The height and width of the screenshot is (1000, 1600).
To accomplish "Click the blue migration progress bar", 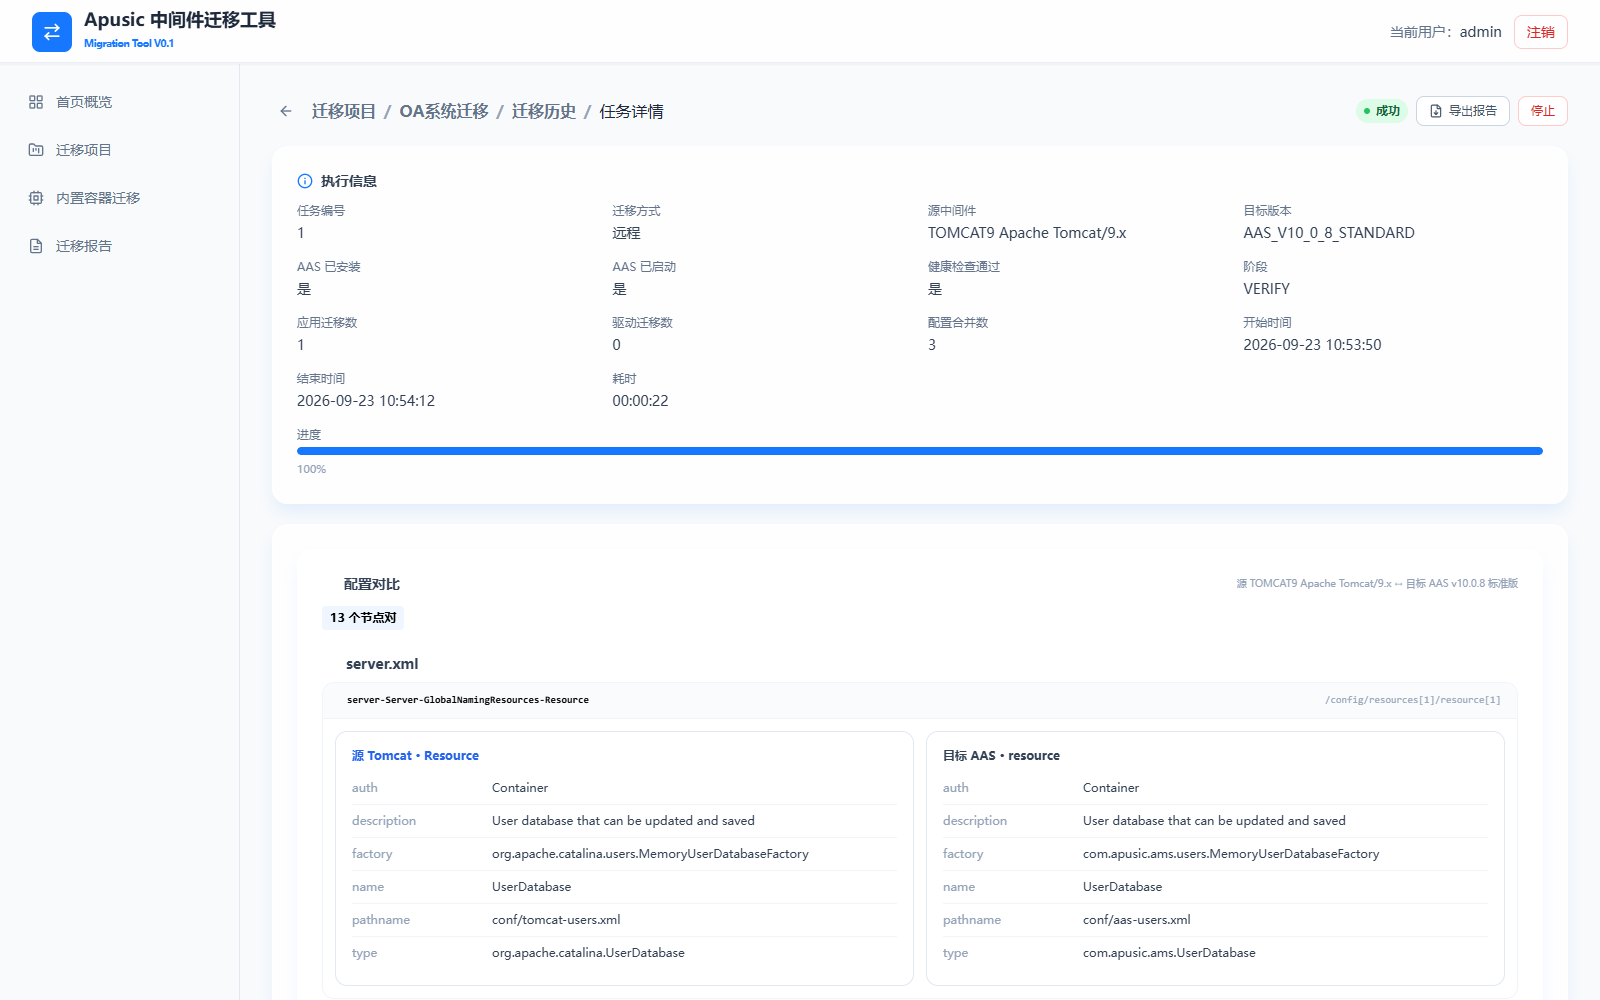I will coord(920,451).
